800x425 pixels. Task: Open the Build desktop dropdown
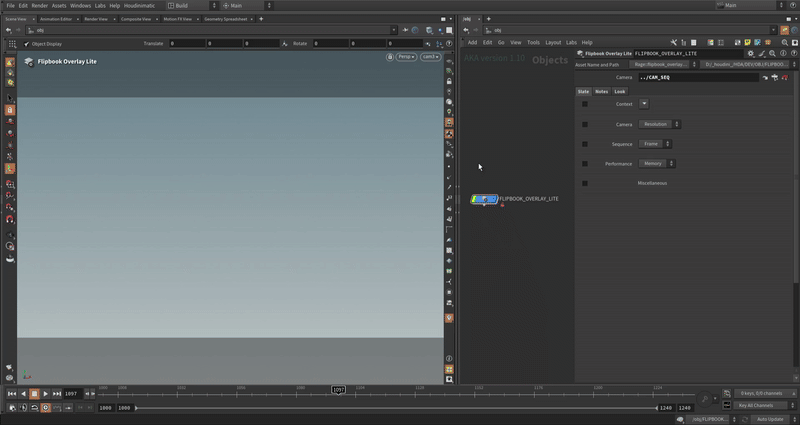(x=192, y=6)
